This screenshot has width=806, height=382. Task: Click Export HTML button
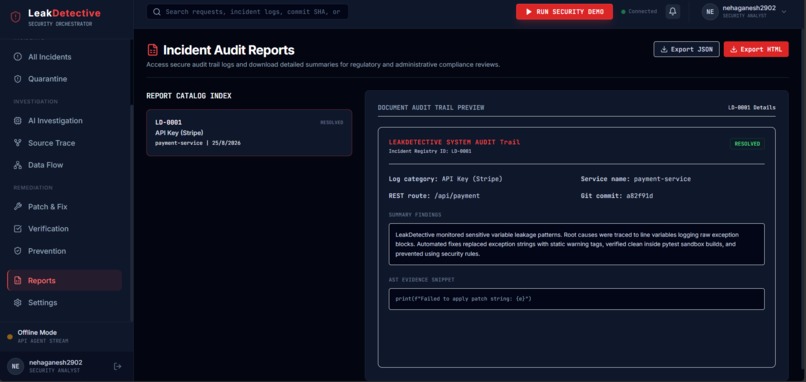coord(756,49)
